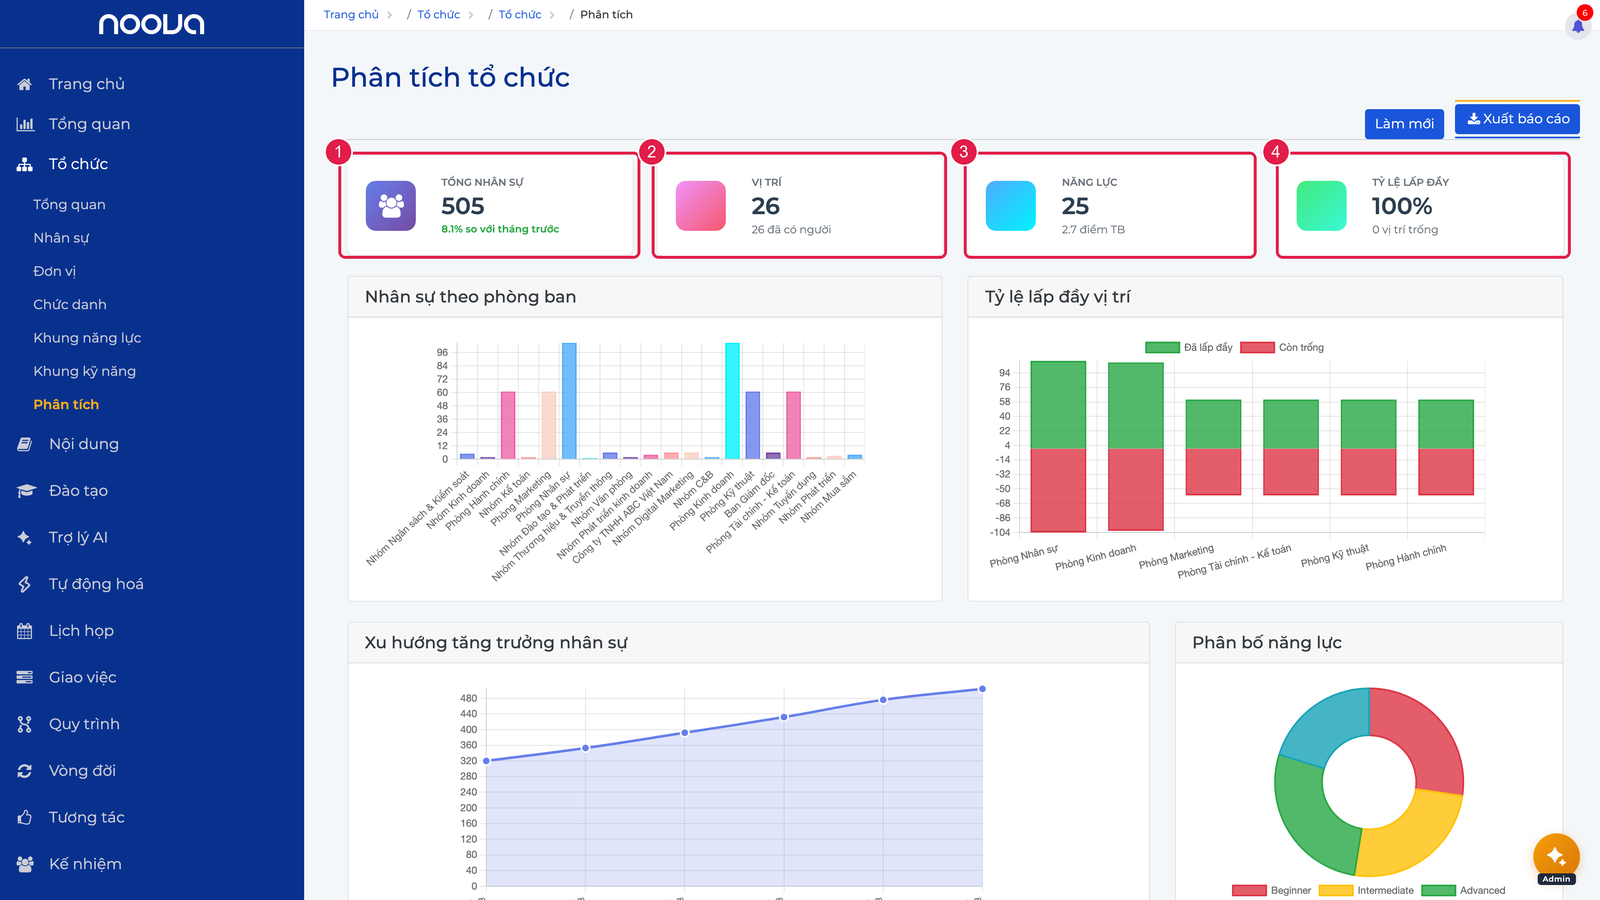Toggle the Beginner legend in donut chart
This screenshot has height=900, width=1600.
1271,890
